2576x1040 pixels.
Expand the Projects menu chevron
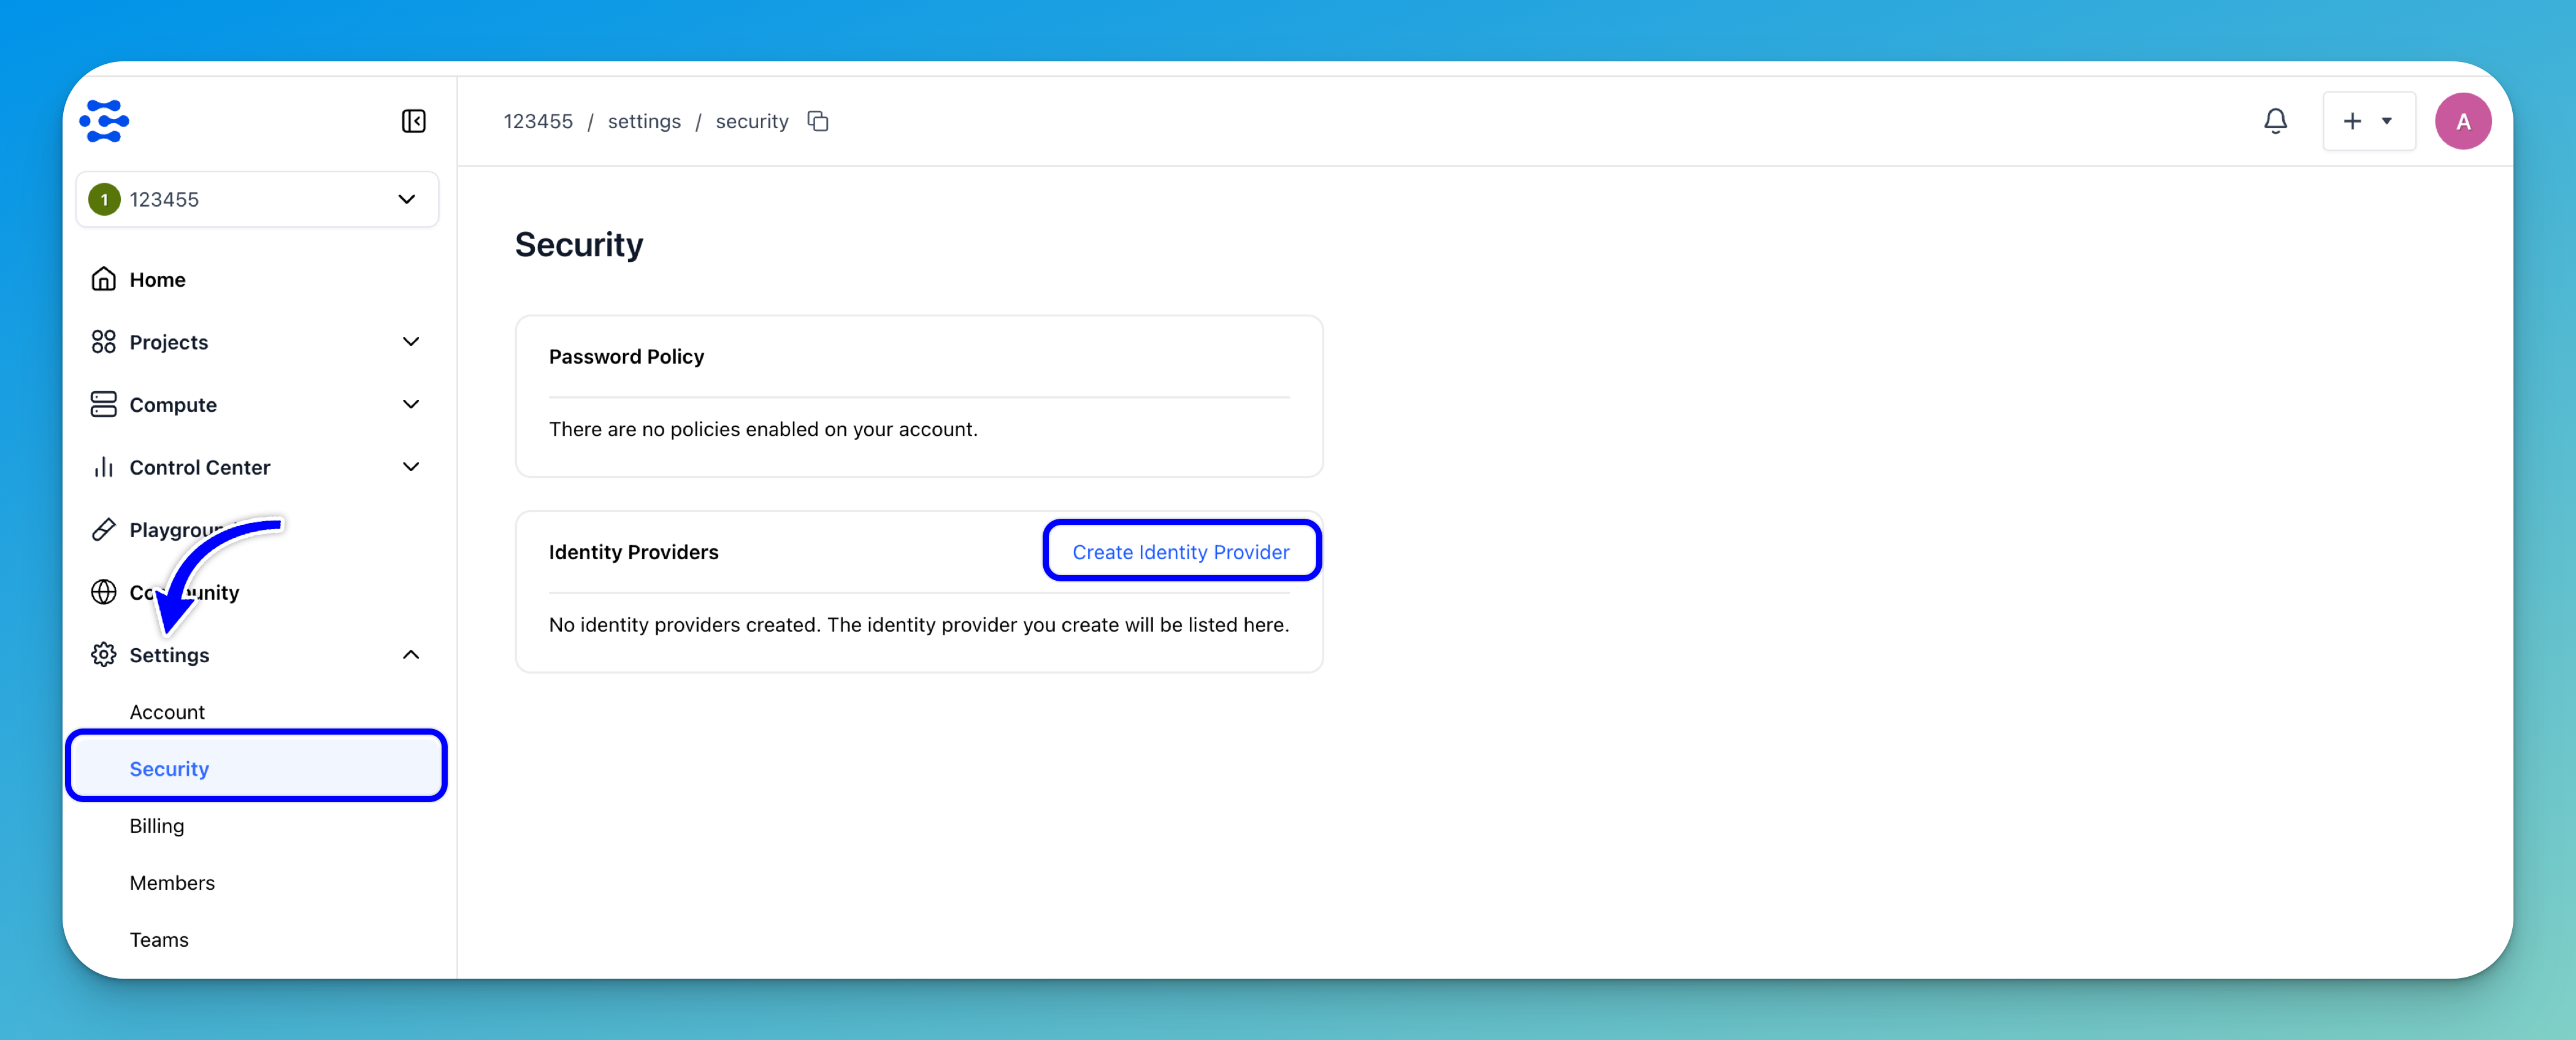[410, 342]
